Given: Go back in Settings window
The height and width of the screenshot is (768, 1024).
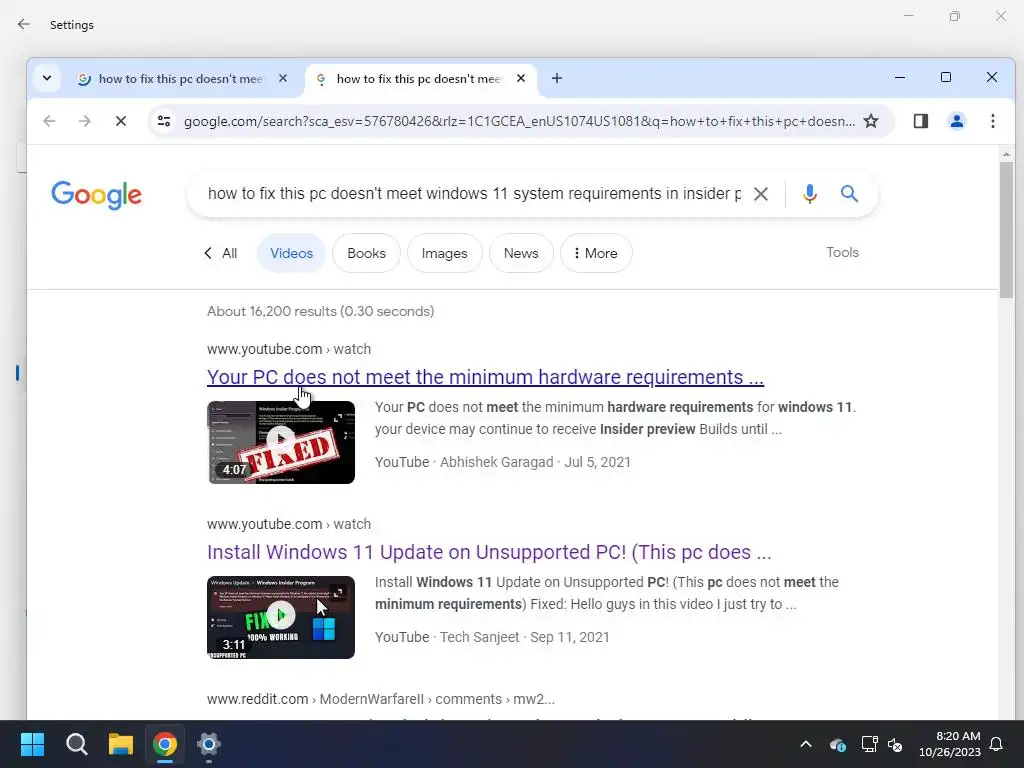Looking at the screenshot, I should click(x=24, y=24).
